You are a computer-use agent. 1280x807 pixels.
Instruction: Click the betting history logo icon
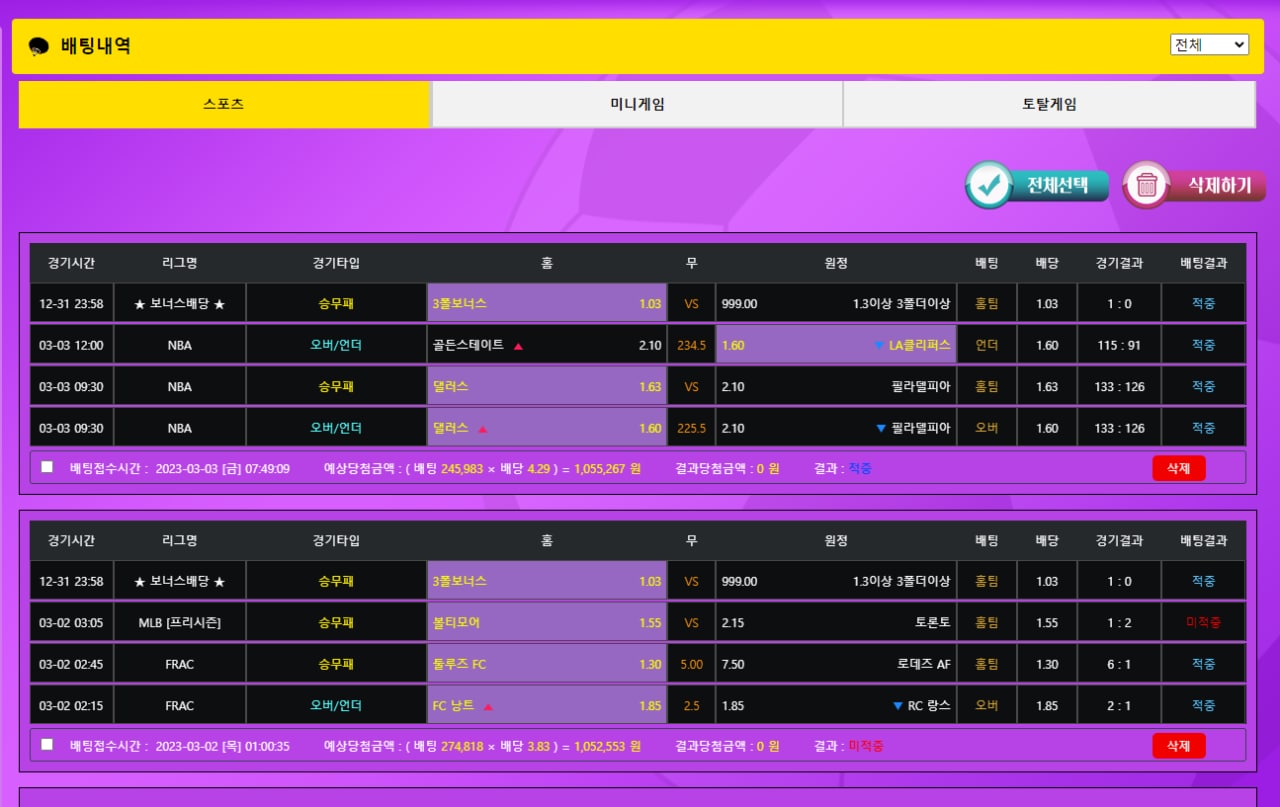40,46
